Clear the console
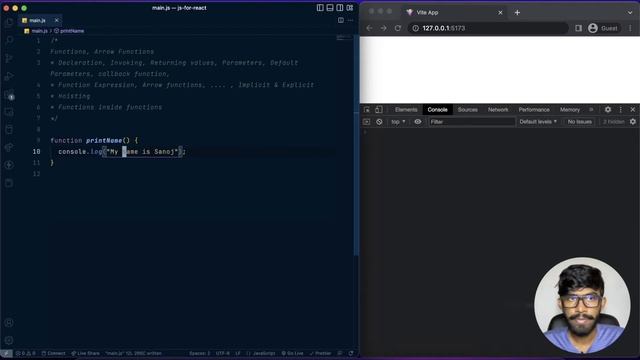This screenshot has height=360, width=640. pos(379,122)
